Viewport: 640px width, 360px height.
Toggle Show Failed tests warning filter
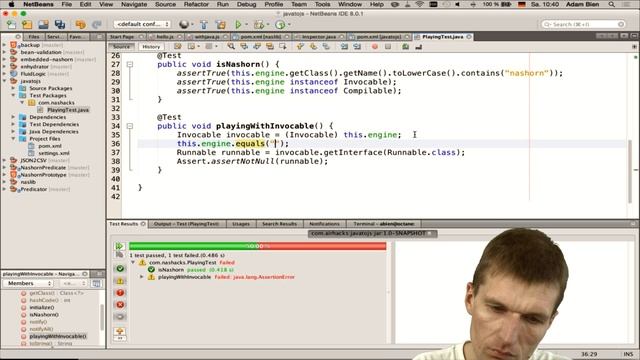(x=120, y=281)
